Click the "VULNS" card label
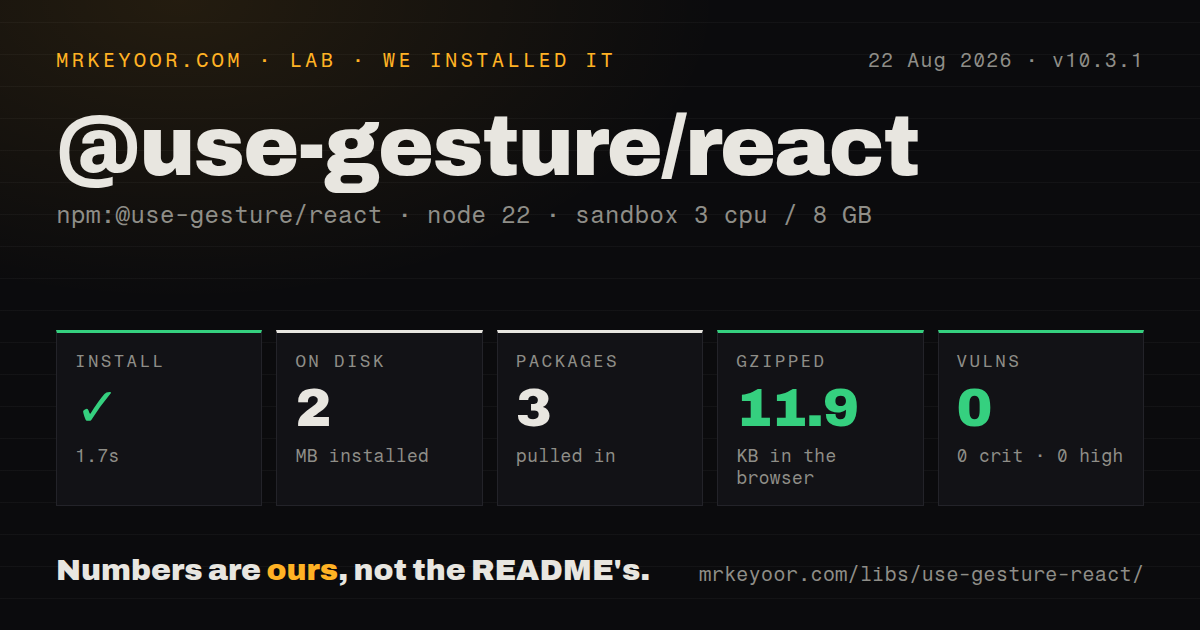The width and height of the screenshot is (1200, 630). 988,362
